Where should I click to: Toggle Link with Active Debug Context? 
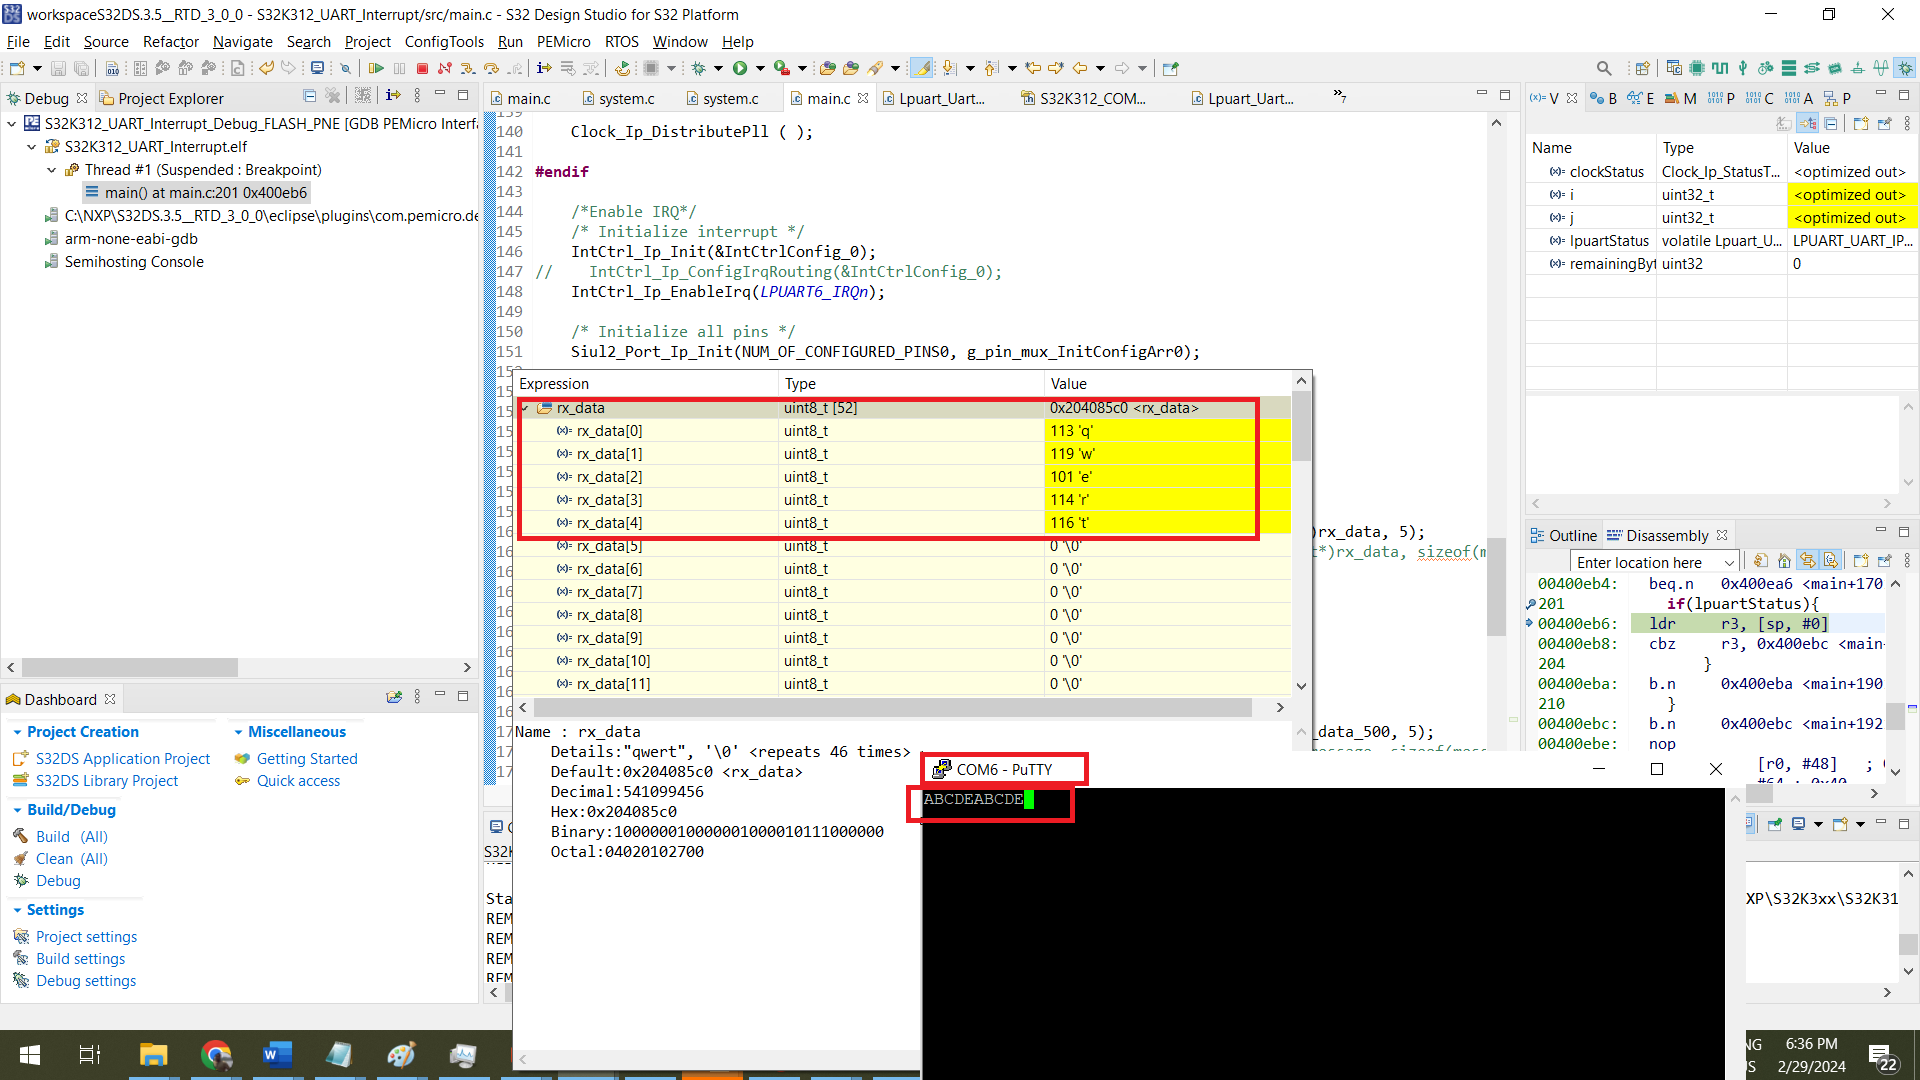click(x=1807, y=561)
